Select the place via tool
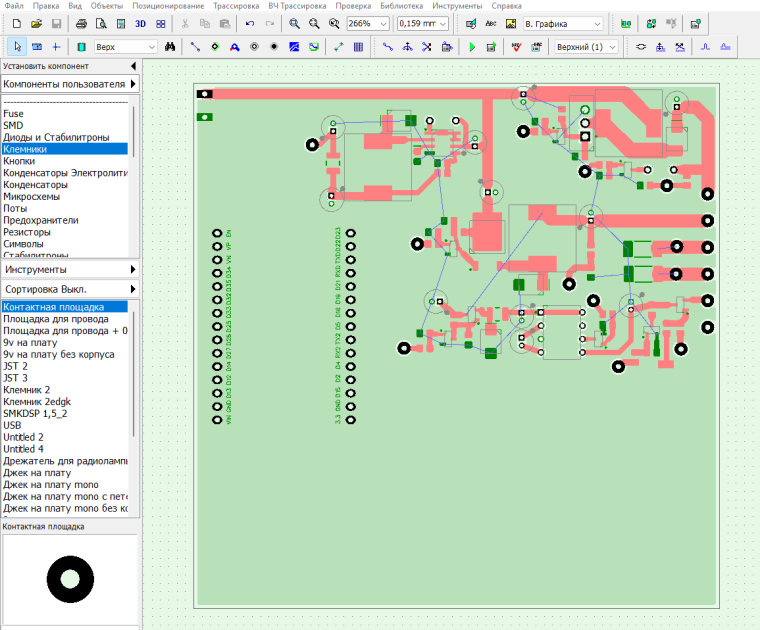760x630 pixels. point(215,47)
